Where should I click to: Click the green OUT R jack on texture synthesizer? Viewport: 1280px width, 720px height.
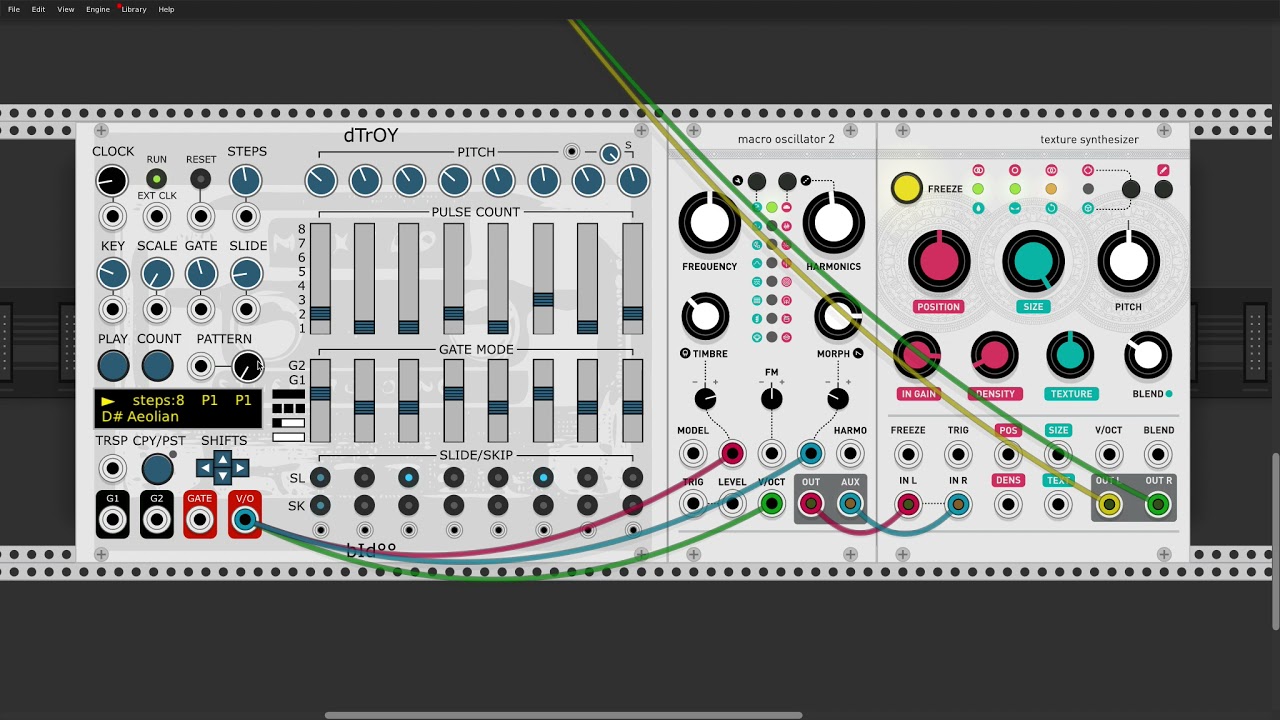pyautogui.click(x=1158, y=505)
